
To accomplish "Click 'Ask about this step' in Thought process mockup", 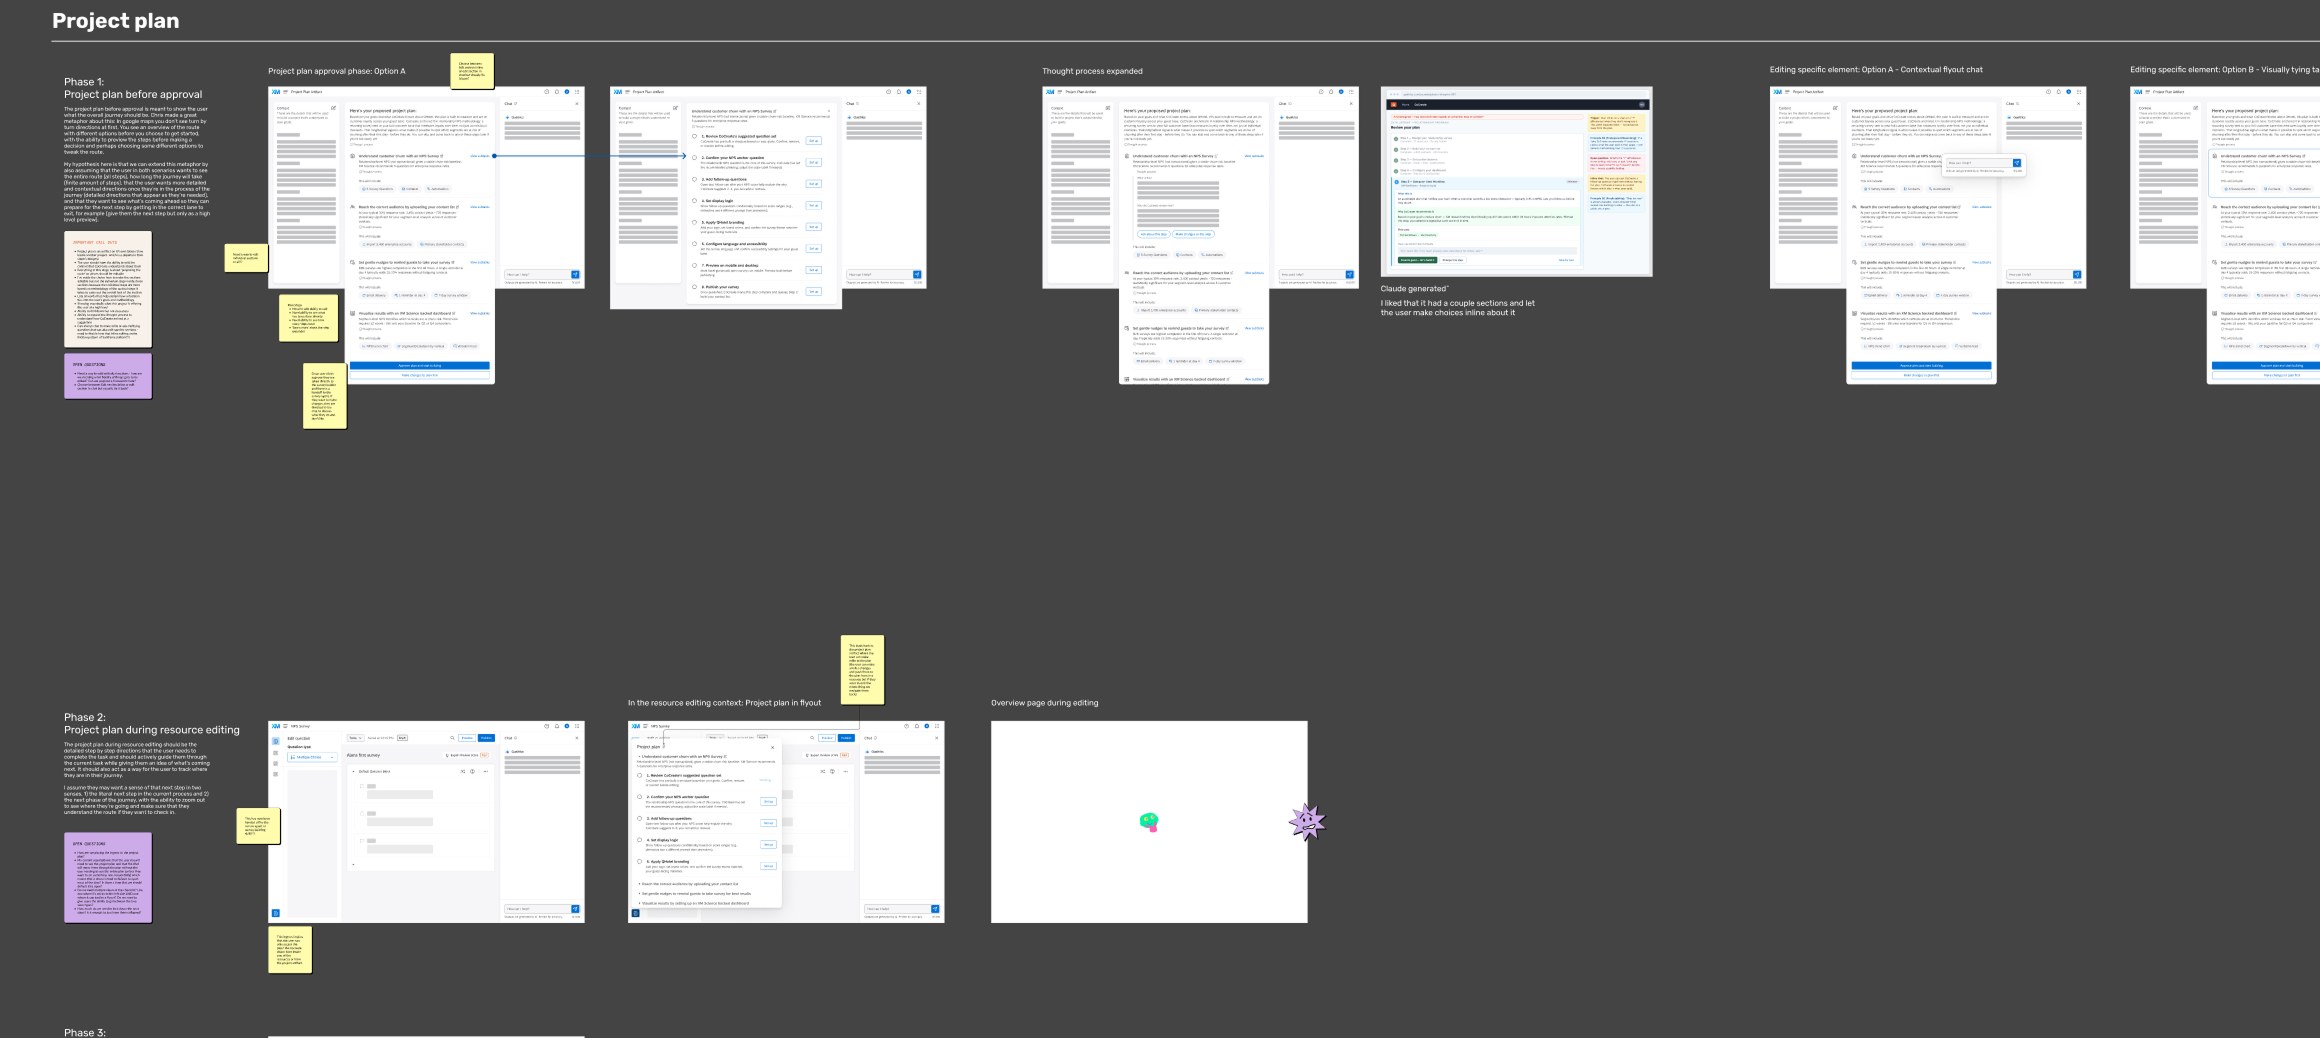I will point(1153,234).
